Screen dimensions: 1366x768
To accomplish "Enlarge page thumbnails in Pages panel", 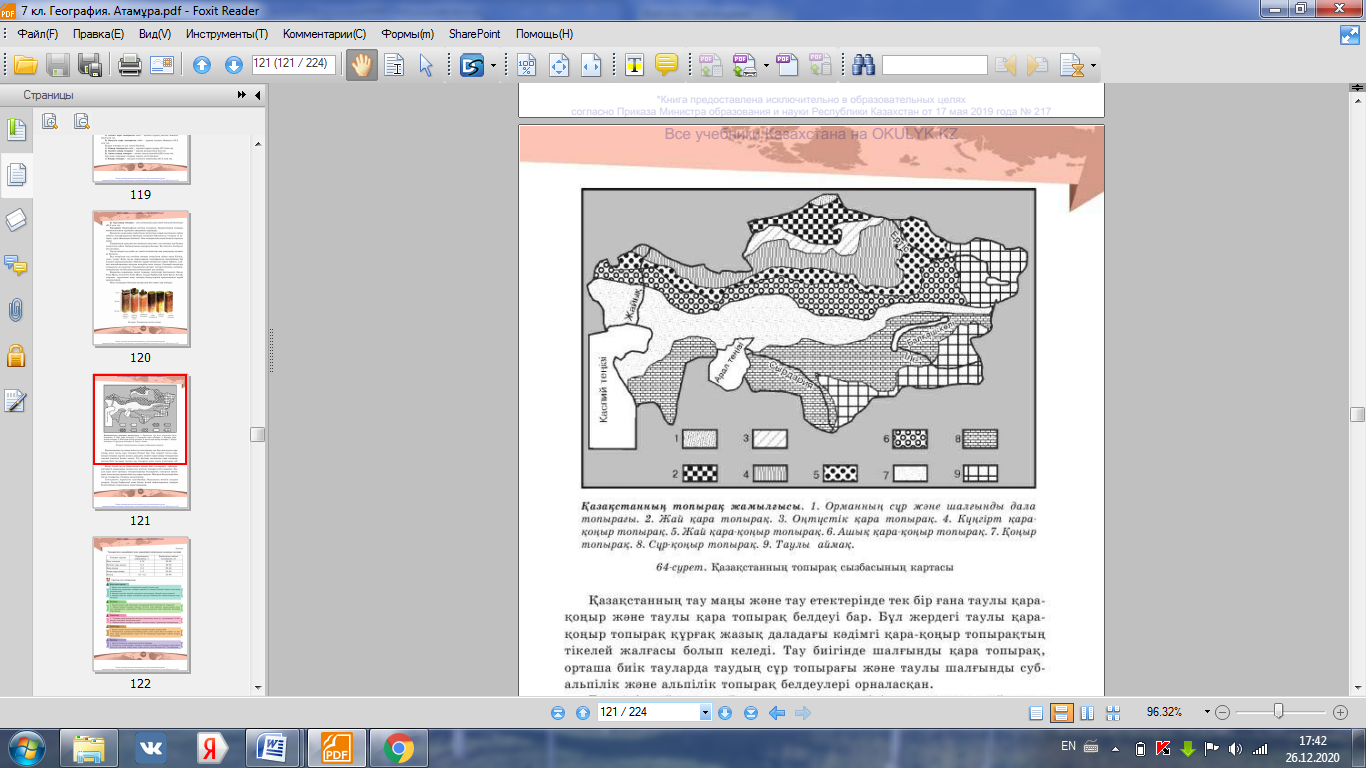I will pos(49,122).
